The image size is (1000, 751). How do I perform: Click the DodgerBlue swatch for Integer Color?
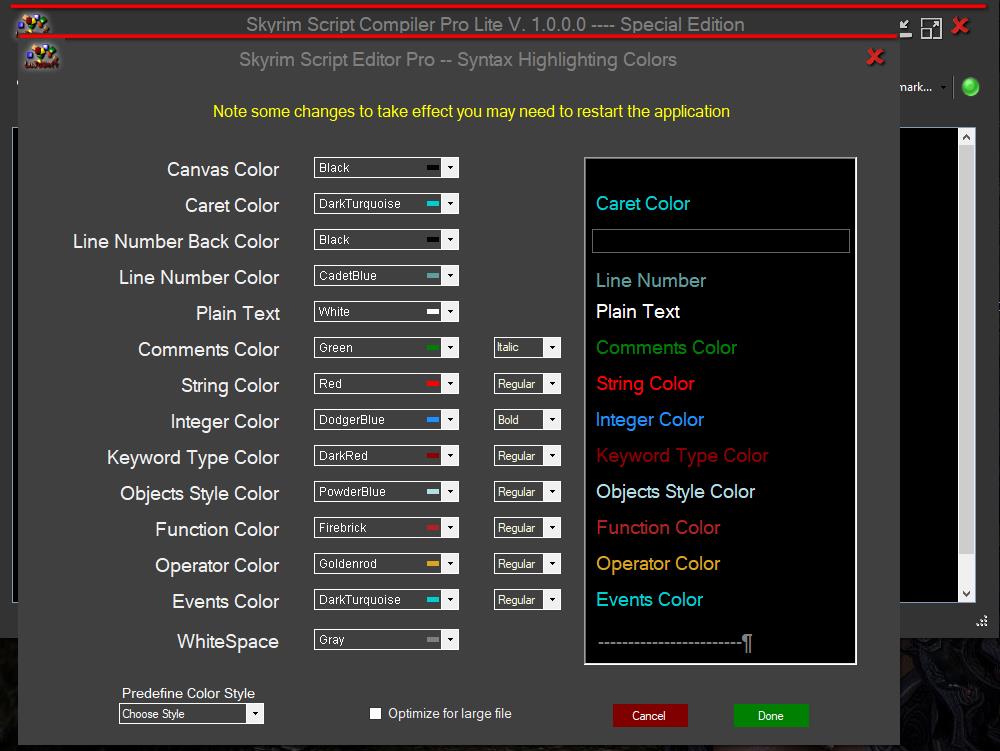[x=433, y=420]
